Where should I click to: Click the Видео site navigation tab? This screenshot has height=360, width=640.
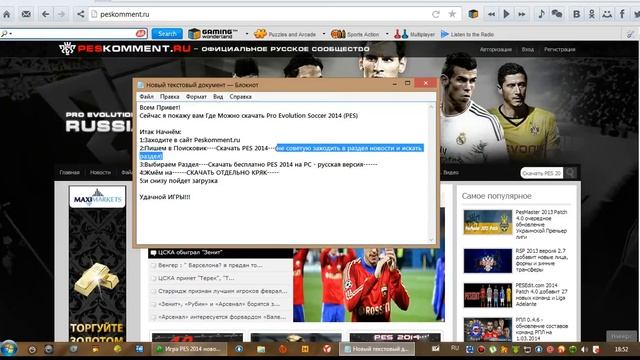pos(451,173)
